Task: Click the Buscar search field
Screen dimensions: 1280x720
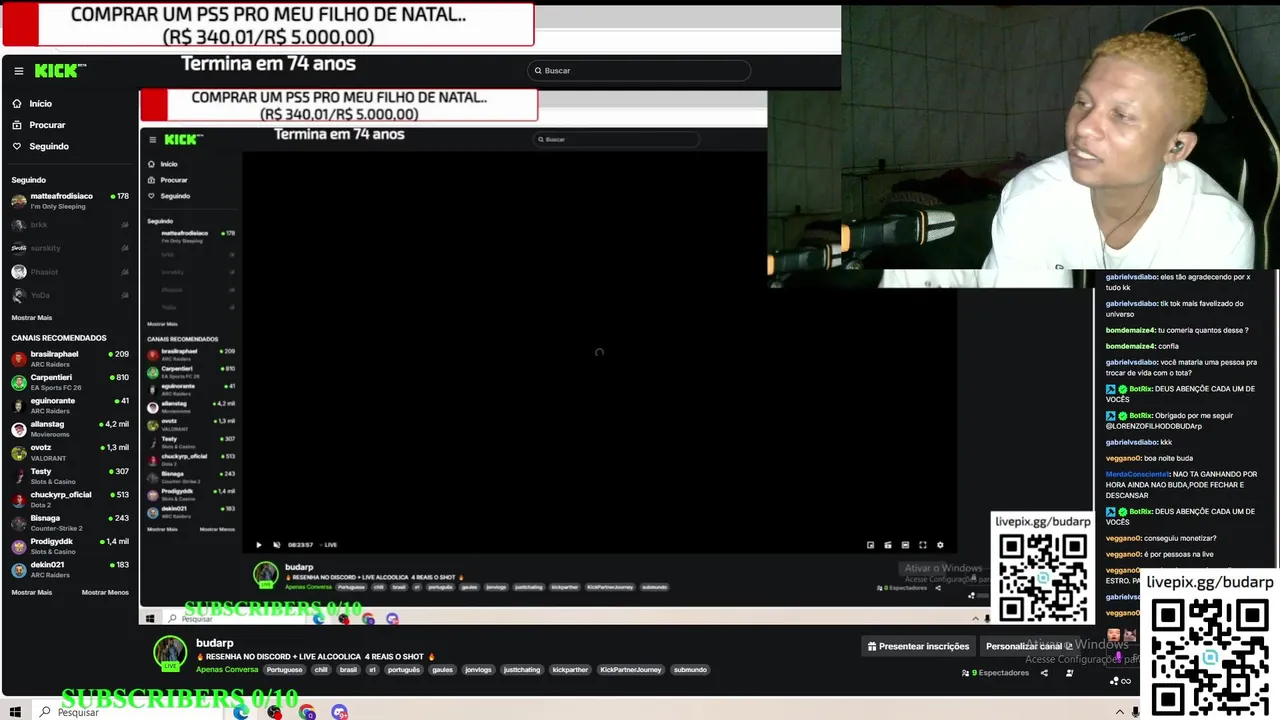Action: (639, 71)
